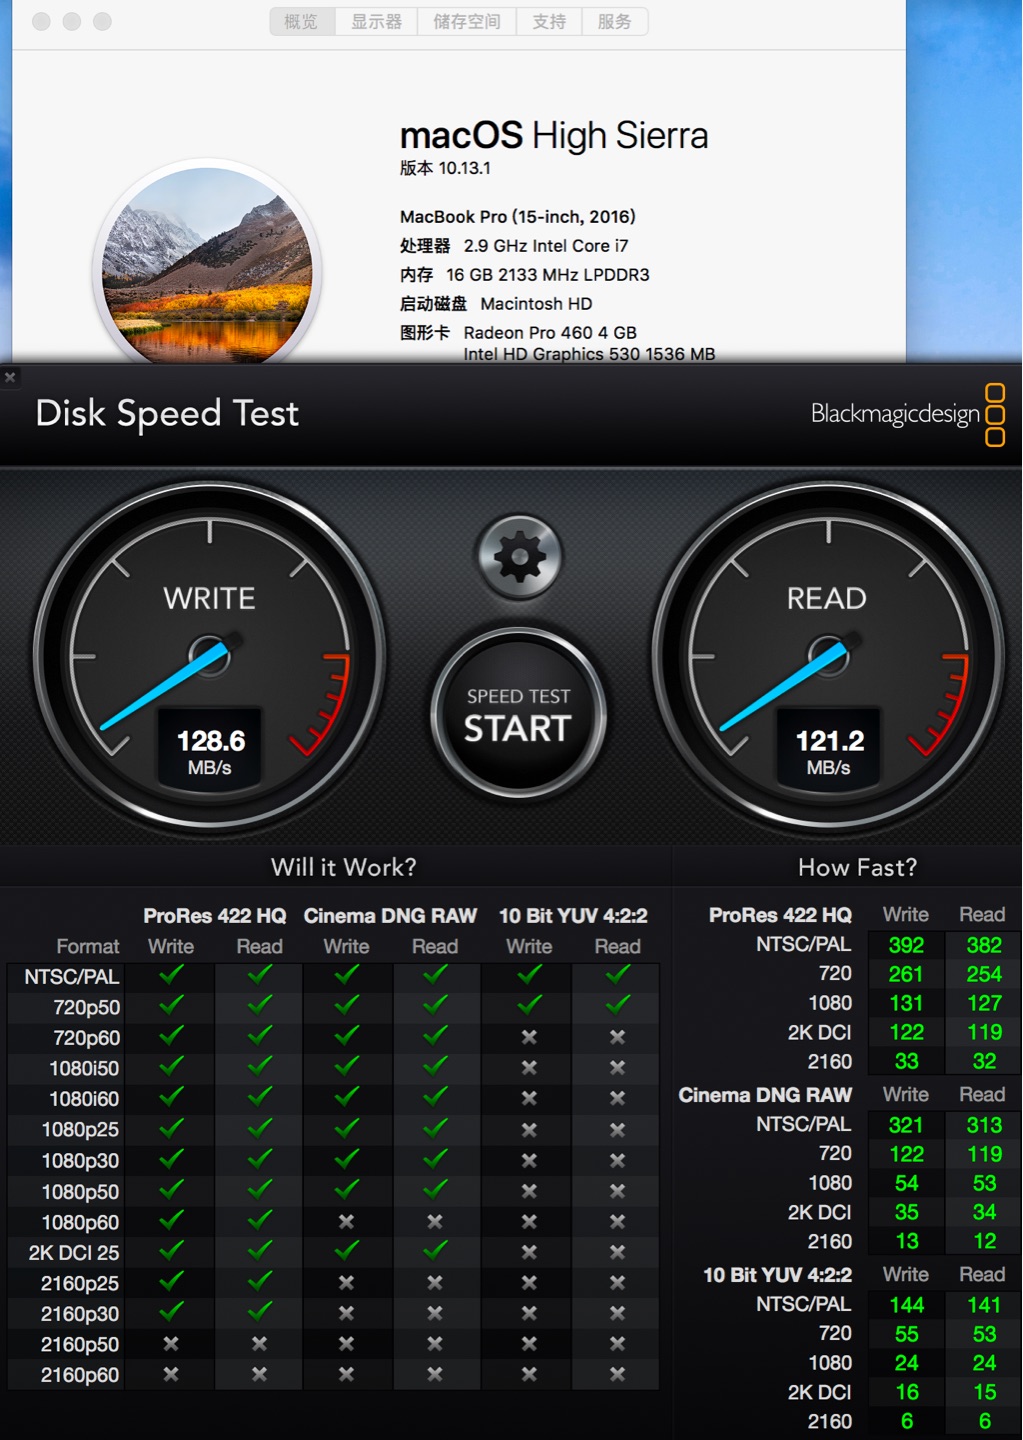Screen dimensions: 1023x1440
Task: Click Cinema DNG RAW 2K DCI read value 34
Action: pyautogui.click(x=985, y=1212)
